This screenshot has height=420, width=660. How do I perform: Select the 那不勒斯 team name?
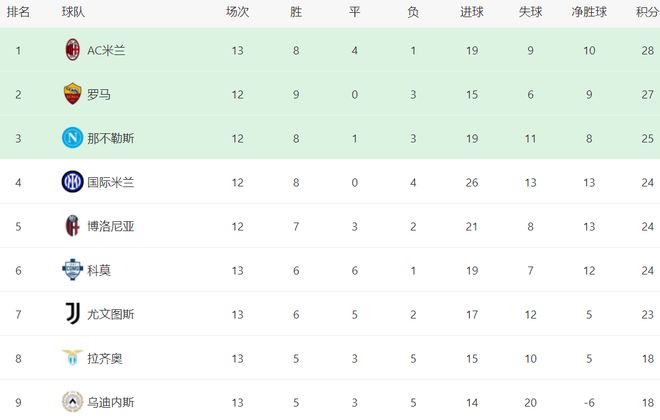(111, 138)
